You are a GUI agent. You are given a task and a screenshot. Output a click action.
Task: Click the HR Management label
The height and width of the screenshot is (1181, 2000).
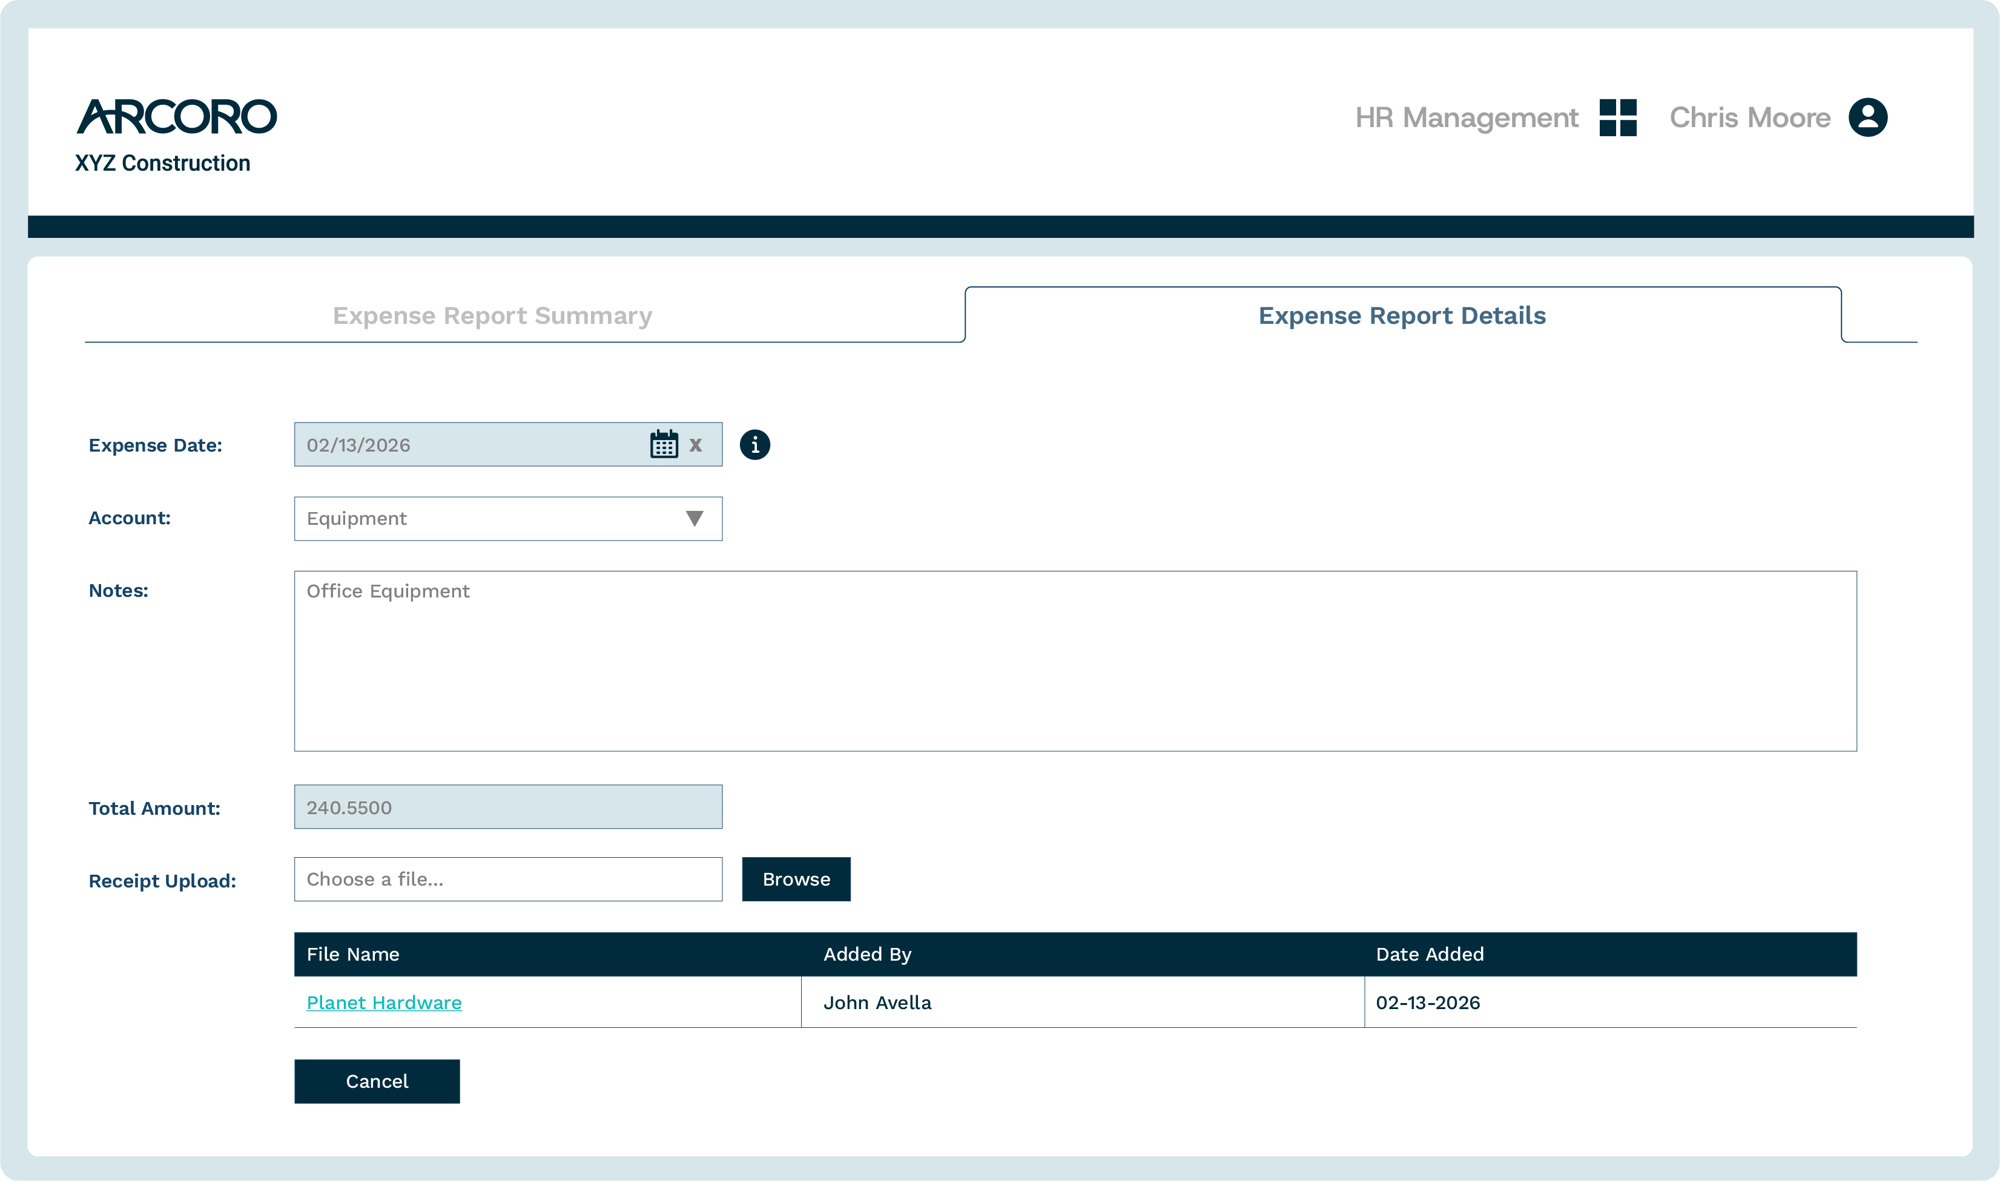1466,118
